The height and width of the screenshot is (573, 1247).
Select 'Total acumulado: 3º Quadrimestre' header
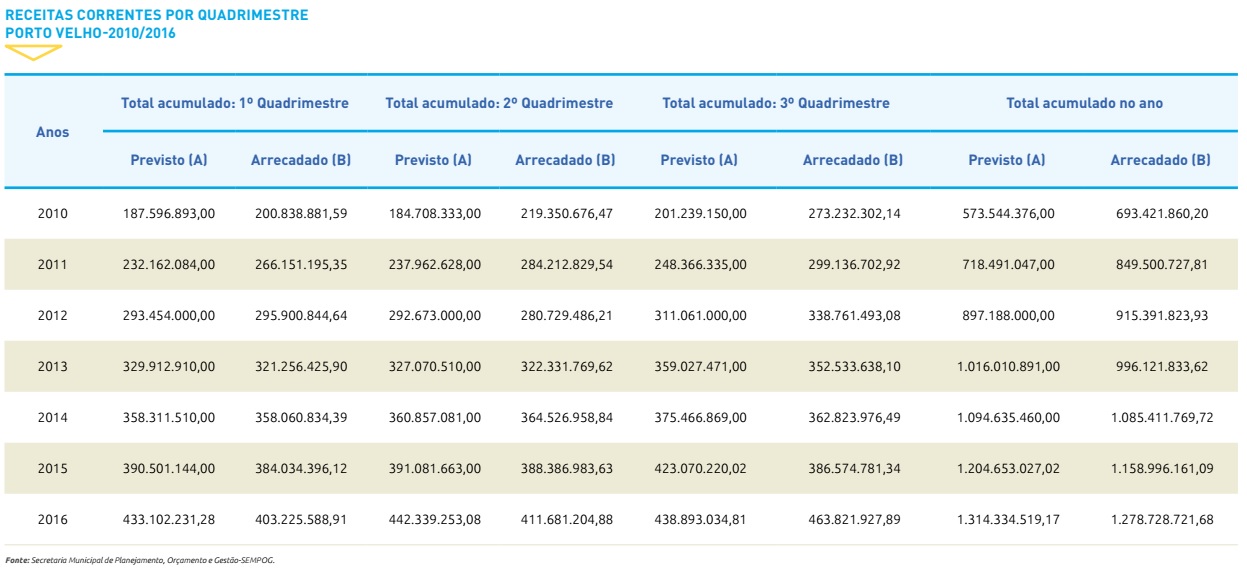[775, 103]
